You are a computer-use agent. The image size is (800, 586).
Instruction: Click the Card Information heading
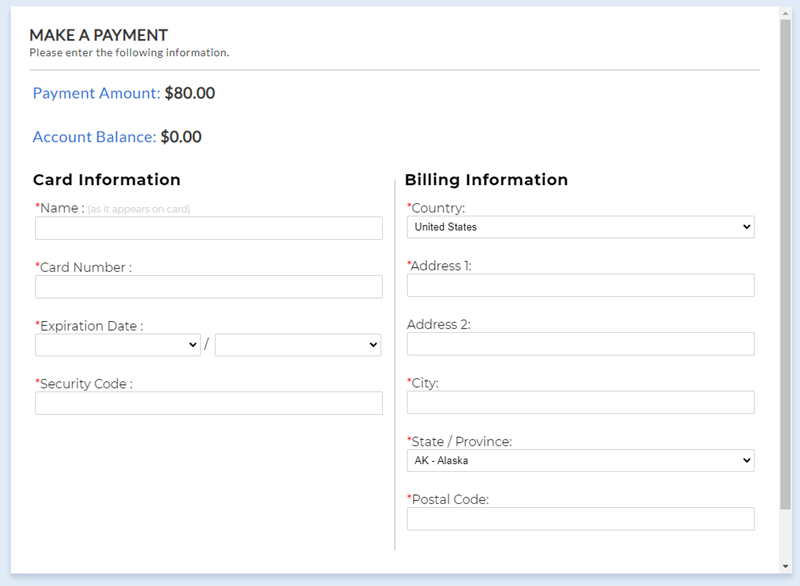107,180
